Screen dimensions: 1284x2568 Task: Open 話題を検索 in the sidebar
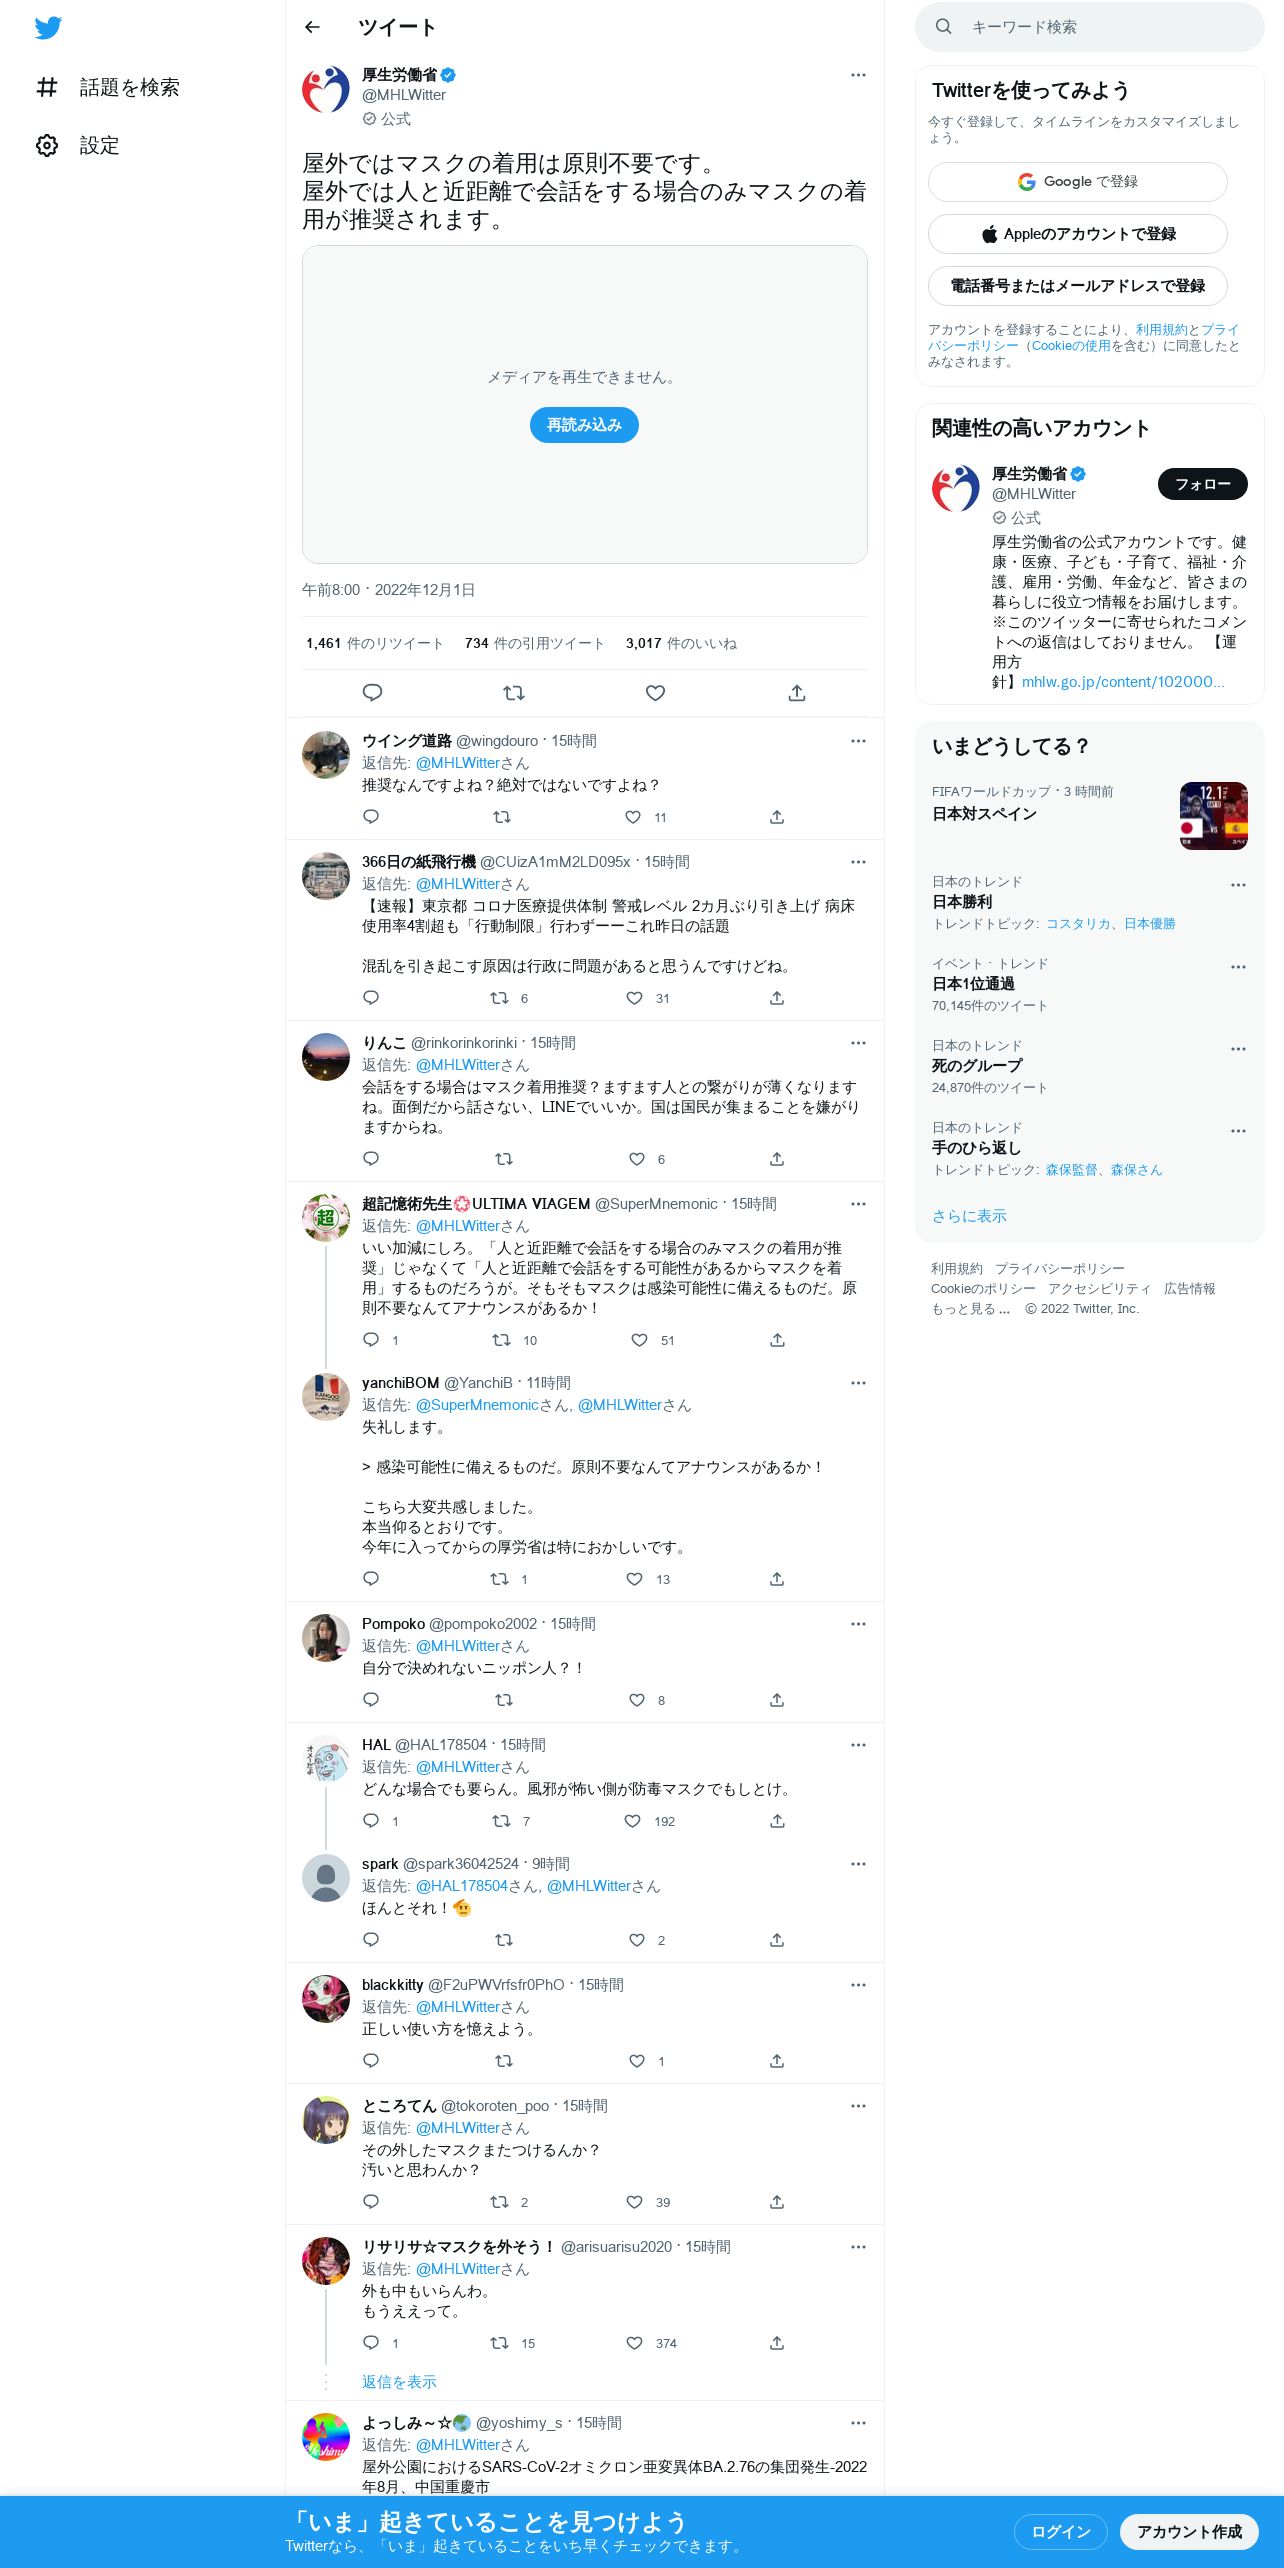pos(108,87)
